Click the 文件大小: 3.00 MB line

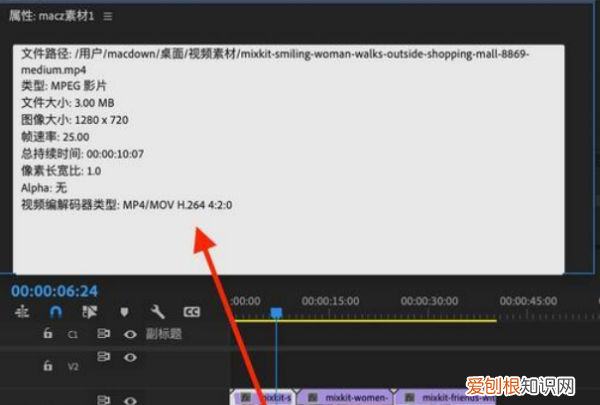tap(68, 103)
